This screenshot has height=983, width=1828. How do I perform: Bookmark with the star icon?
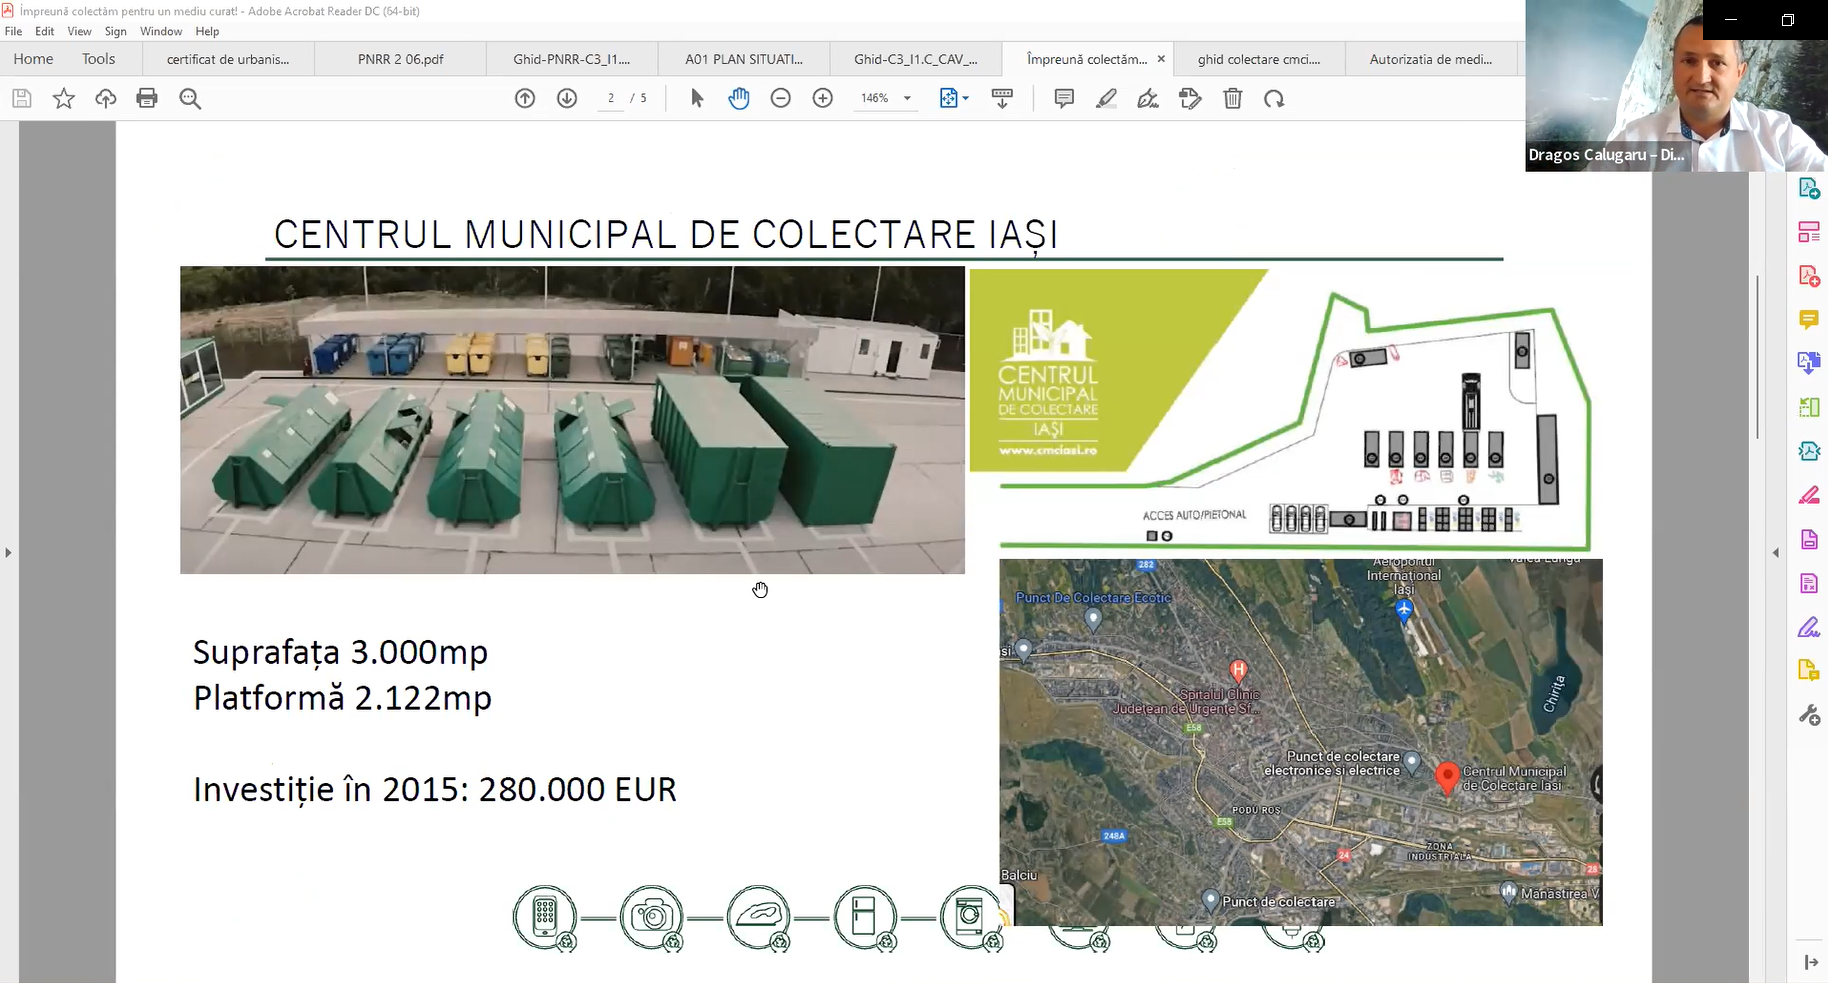coord(64,98)
